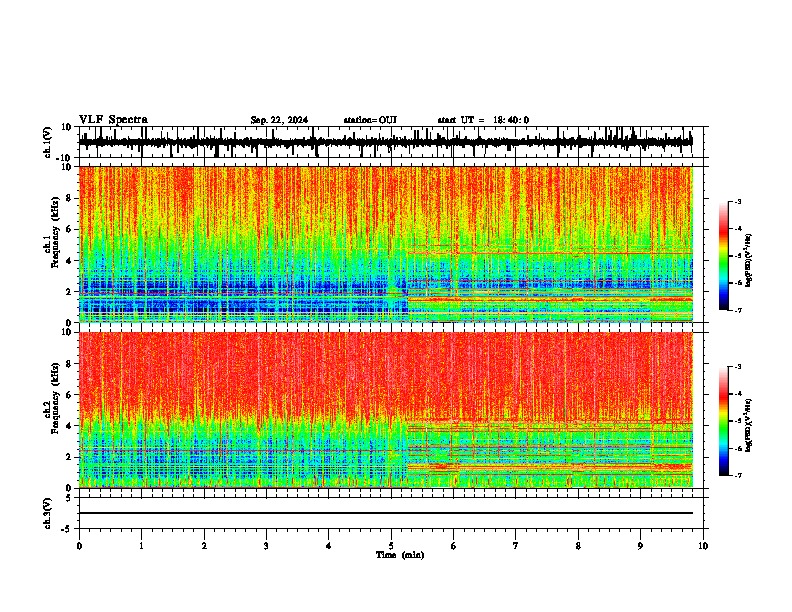Click the ch.3 flat voltage line
This screenshot has width=792, height=612.
[x=385, y=513]
